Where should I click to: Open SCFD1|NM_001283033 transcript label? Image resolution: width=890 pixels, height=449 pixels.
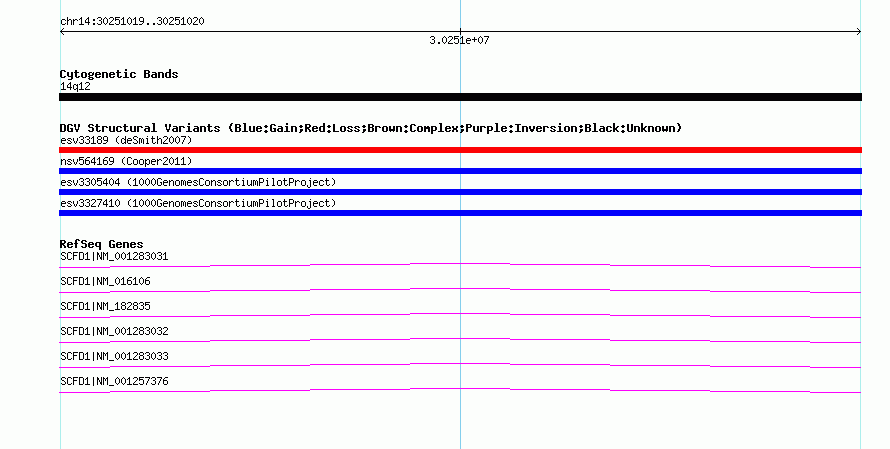click(114, 356)
